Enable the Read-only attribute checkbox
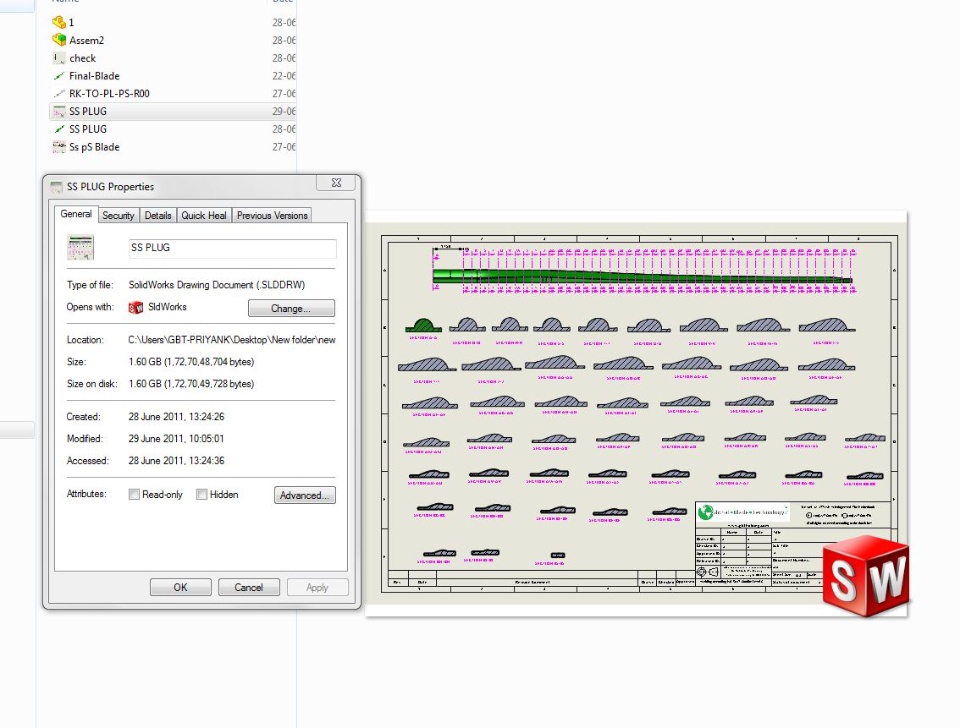The width and height of the screenshot is (960, 728). click(134, 494)
